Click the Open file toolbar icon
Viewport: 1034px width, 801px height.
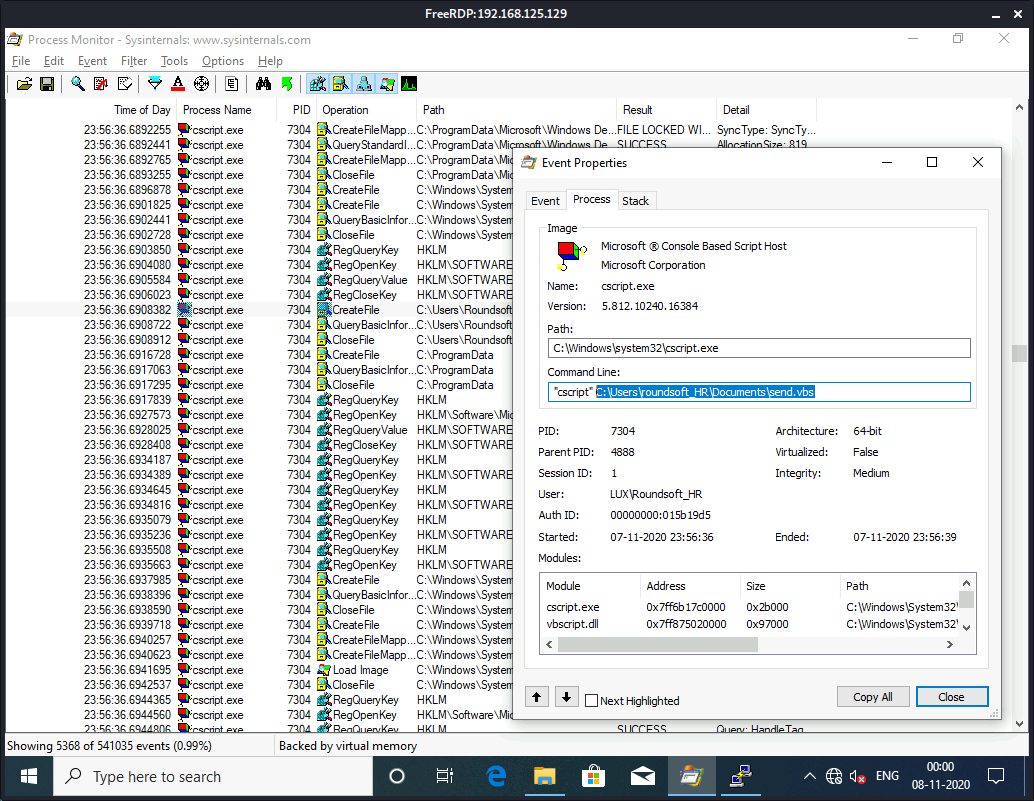coord(24,84)
